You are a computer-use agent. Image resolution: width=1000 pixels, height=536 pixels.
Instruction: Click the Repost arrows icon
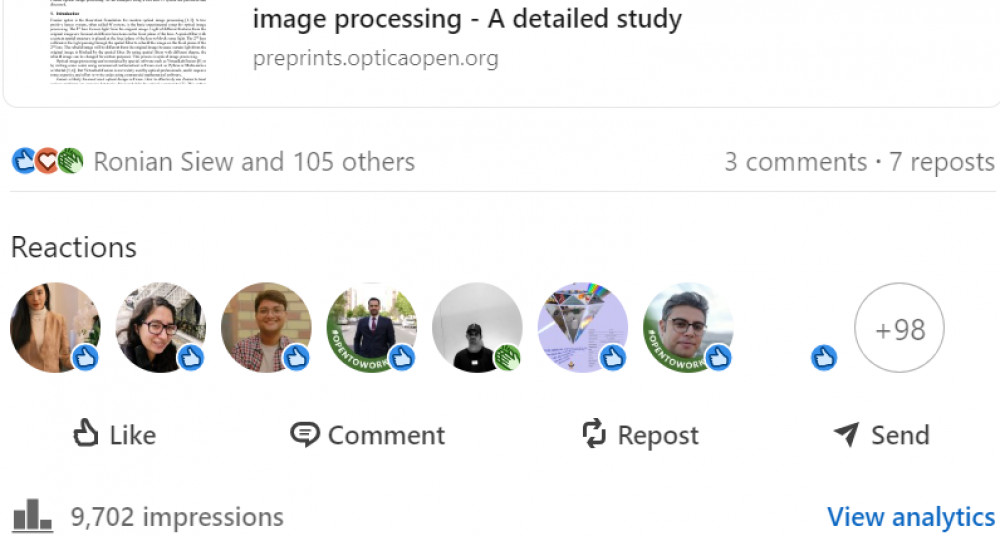click(x=595, y=434)
